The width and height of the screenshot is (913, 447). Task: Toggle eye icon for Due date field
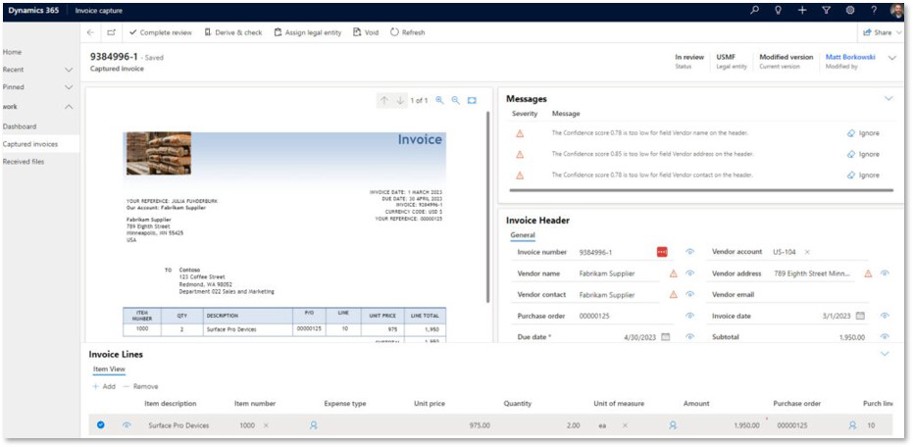pos(690,337)
